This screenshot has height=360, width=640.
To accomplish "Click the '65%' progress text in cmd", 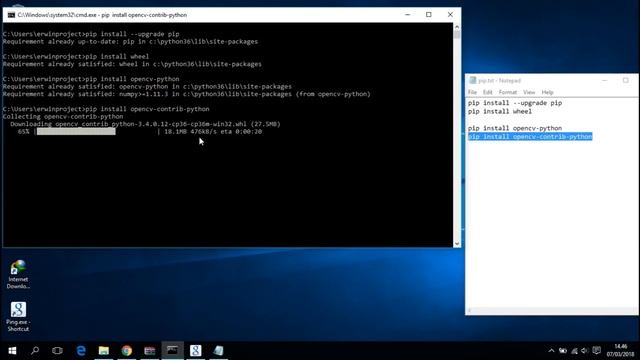I will click(x=23, y=131).
